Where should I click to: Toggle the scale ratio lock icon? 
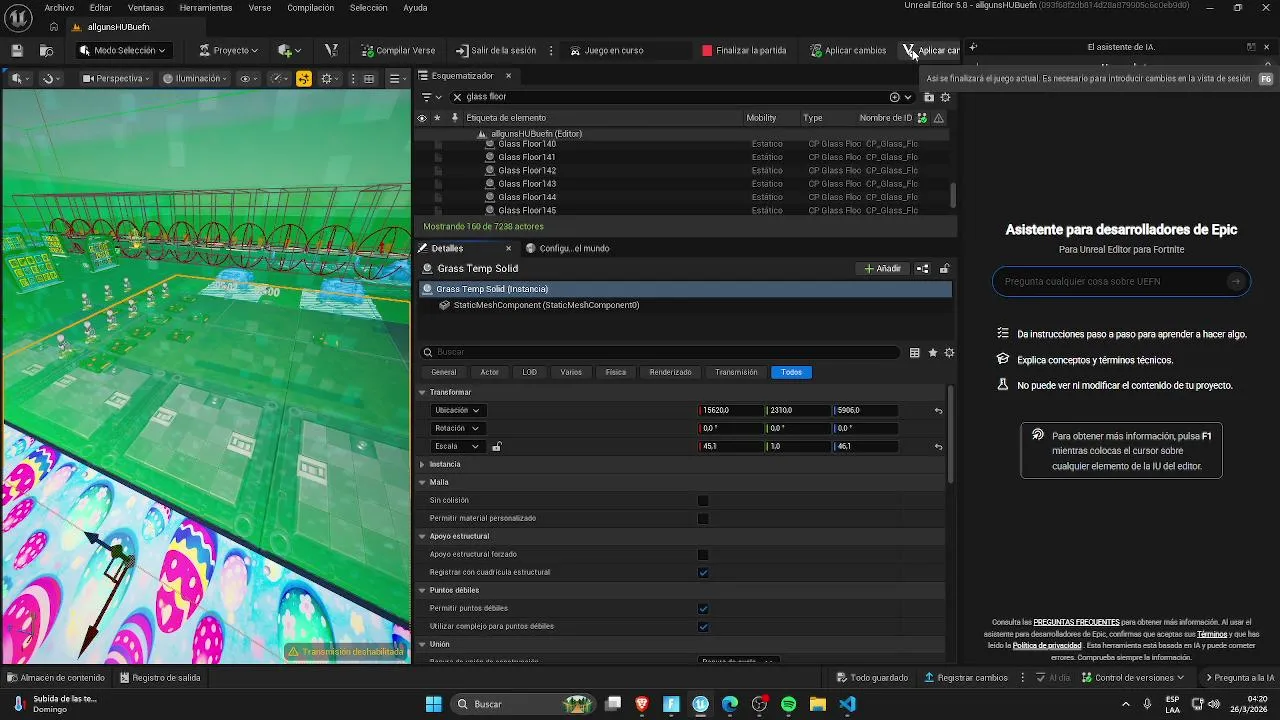tap(496, 446)
